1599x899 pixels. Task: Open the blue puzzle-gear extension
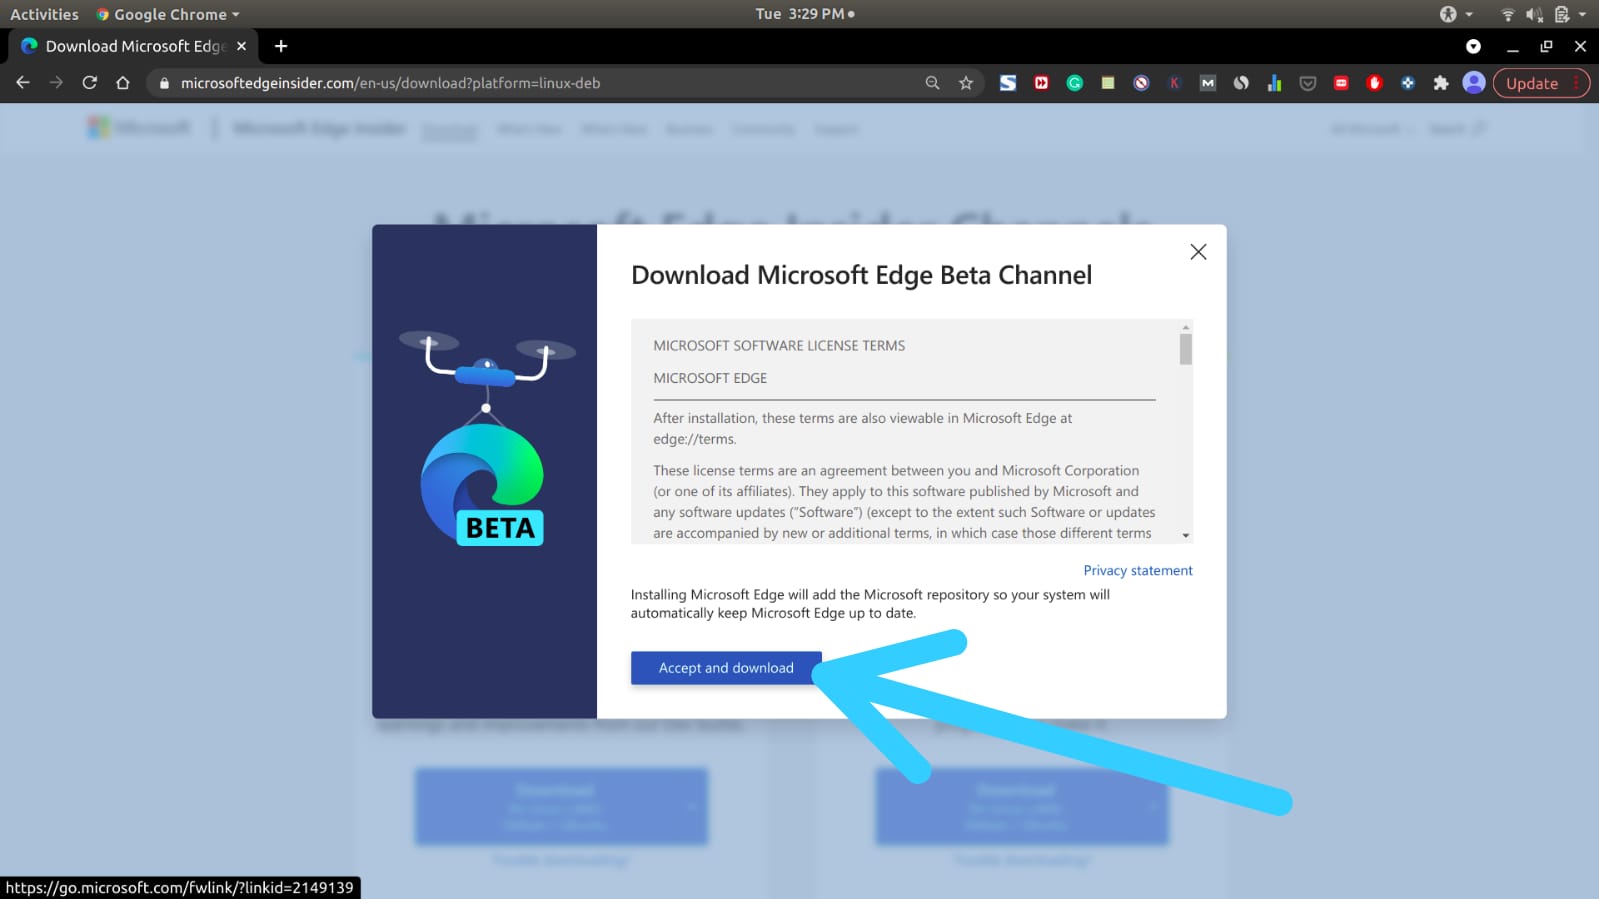[x=1408, y=83]
